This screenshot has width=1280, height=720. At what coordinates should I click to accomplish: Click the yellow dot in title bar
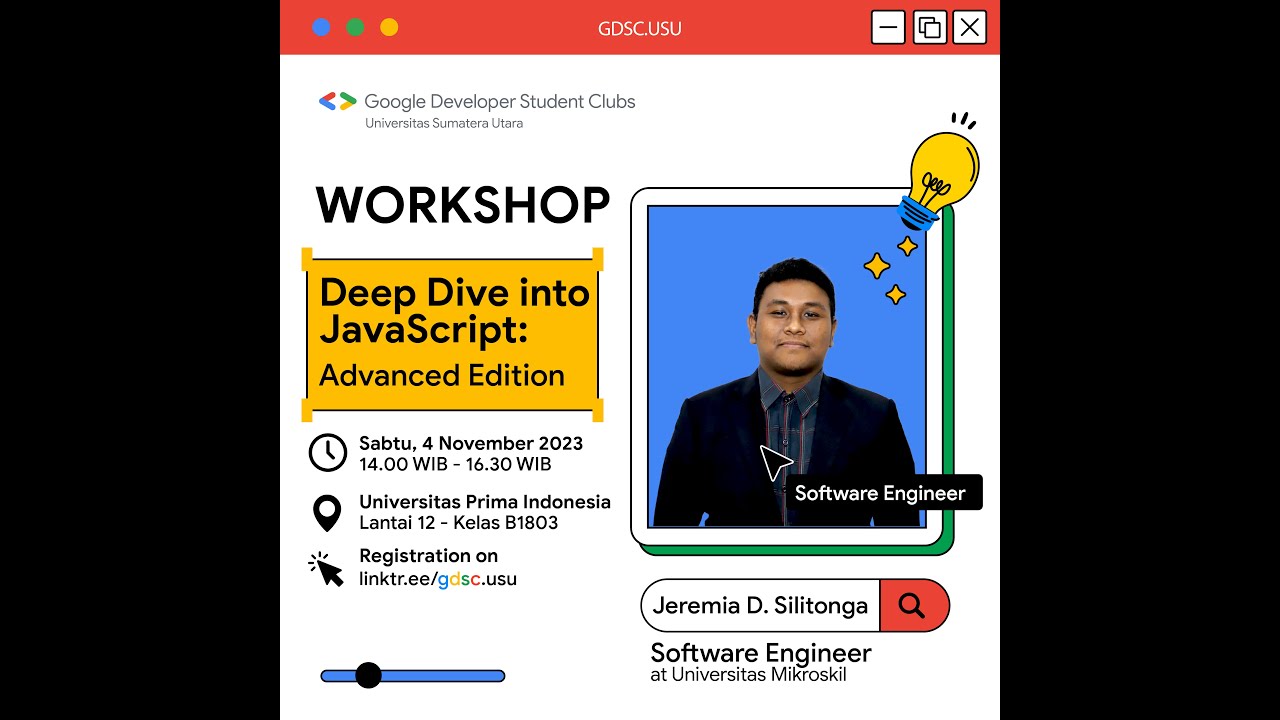pyautogui.click(x=389, y=27)
